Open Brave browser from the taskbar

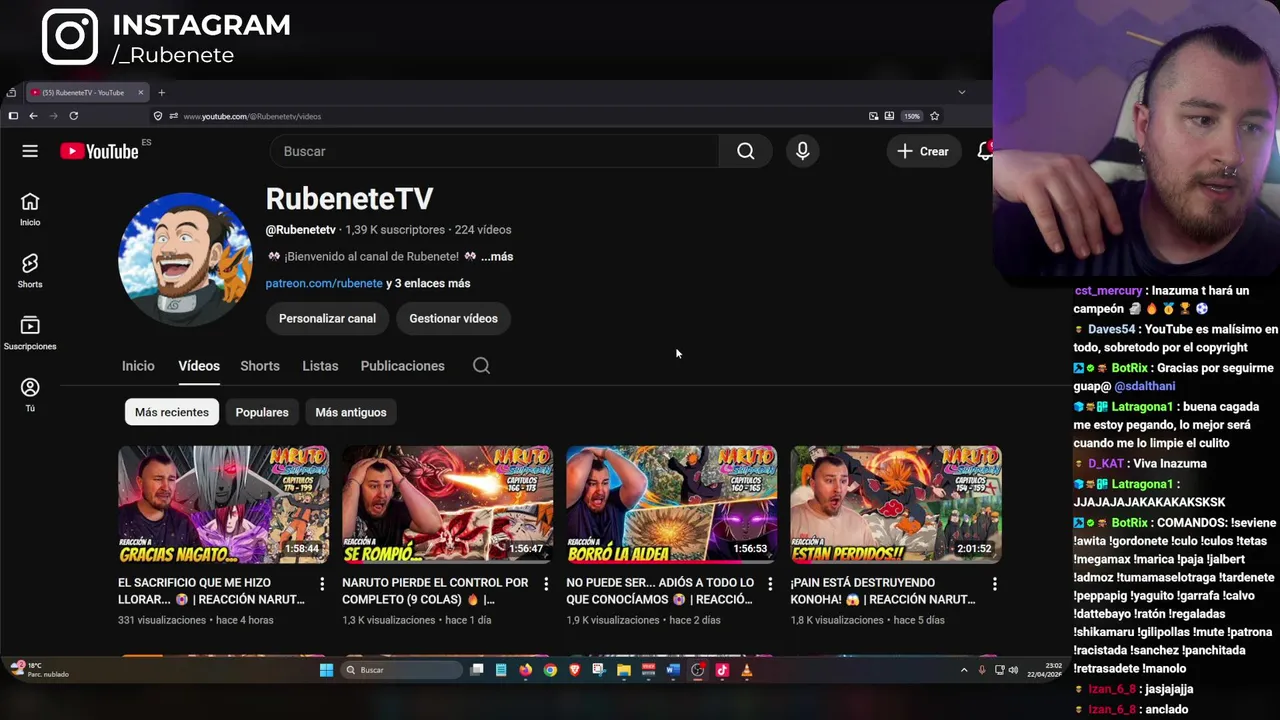pos(574,670)
